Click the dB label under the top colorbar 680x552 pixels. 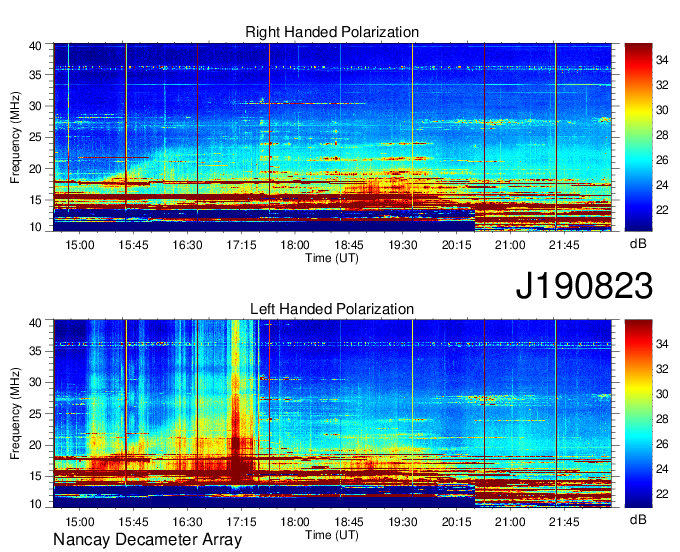pos(638,244)
